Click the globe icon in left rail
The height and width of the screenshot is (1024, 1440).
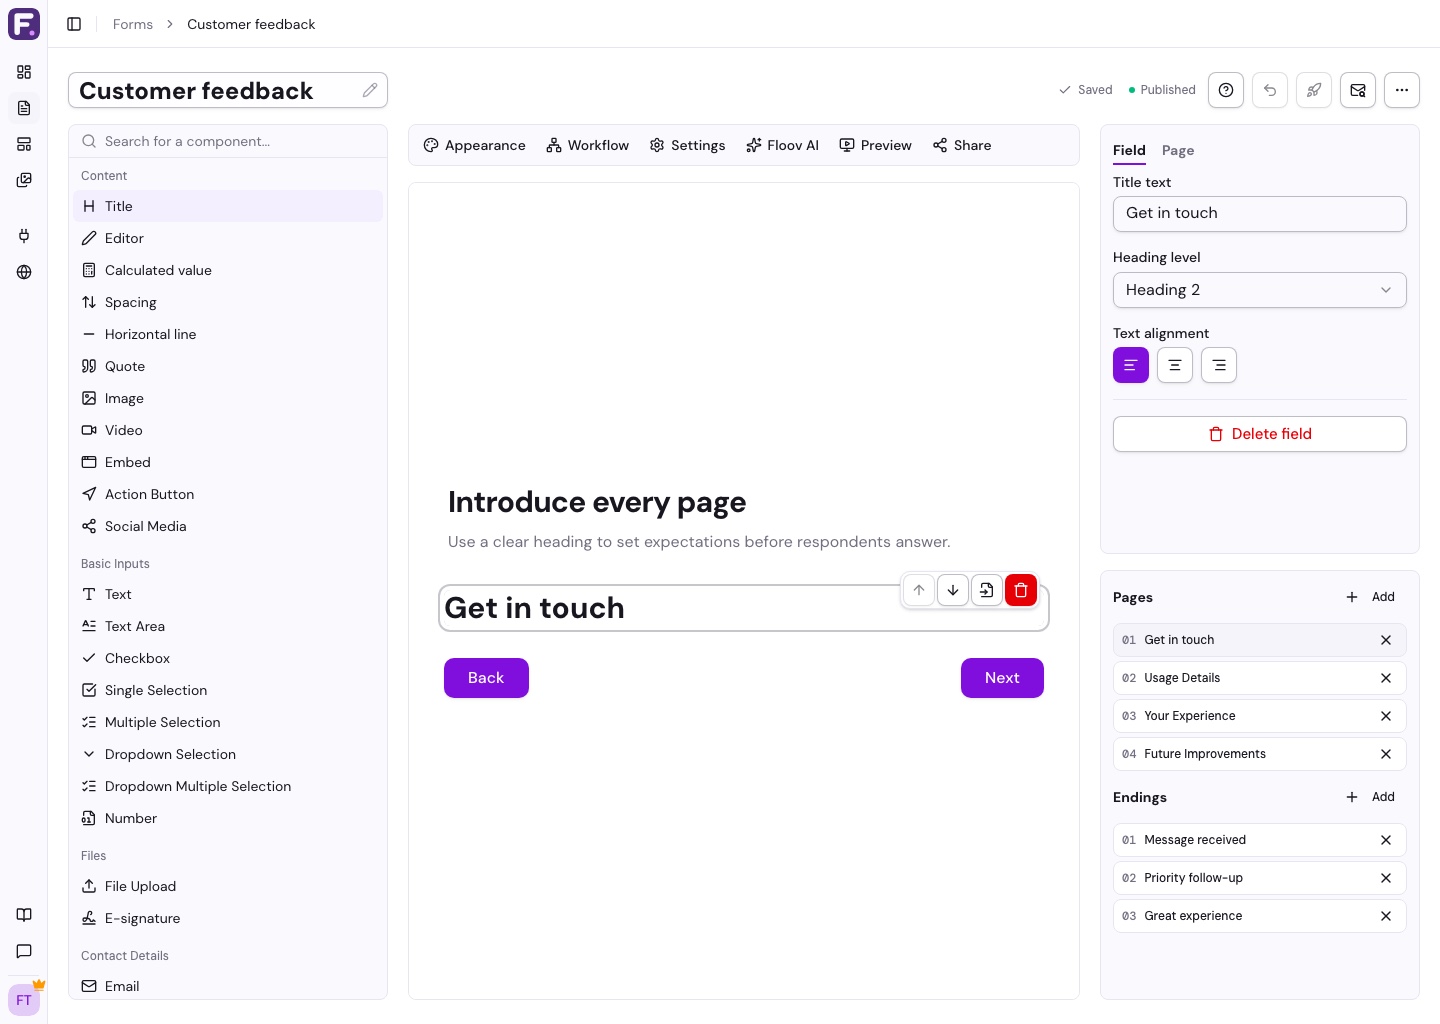[24, 272]
